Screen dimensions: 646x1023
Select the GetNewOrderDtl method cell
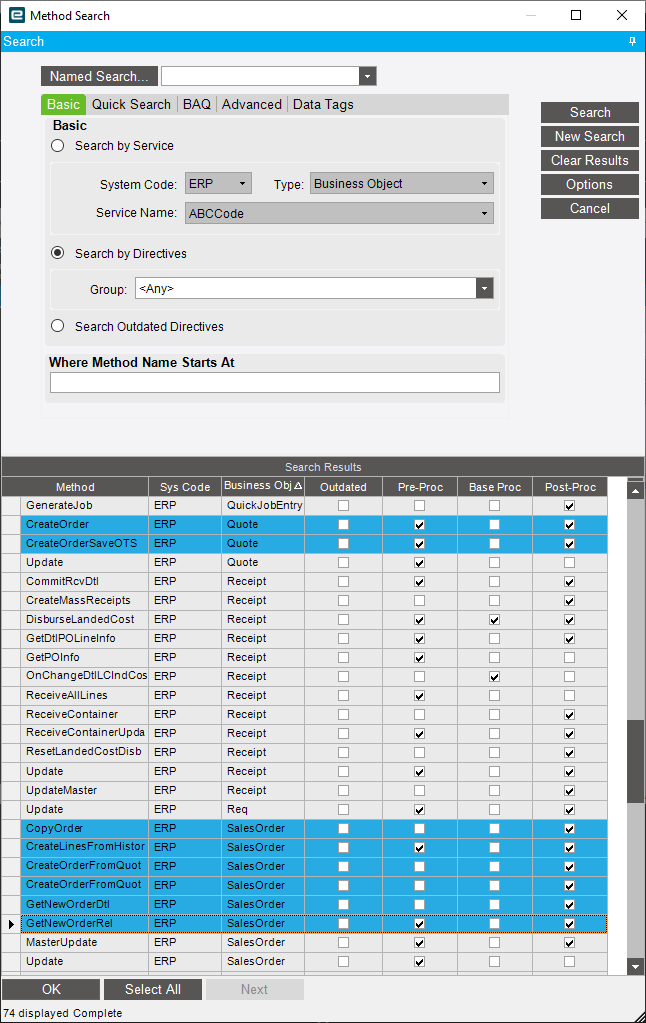pyautogui.click(x=85, y=904)
